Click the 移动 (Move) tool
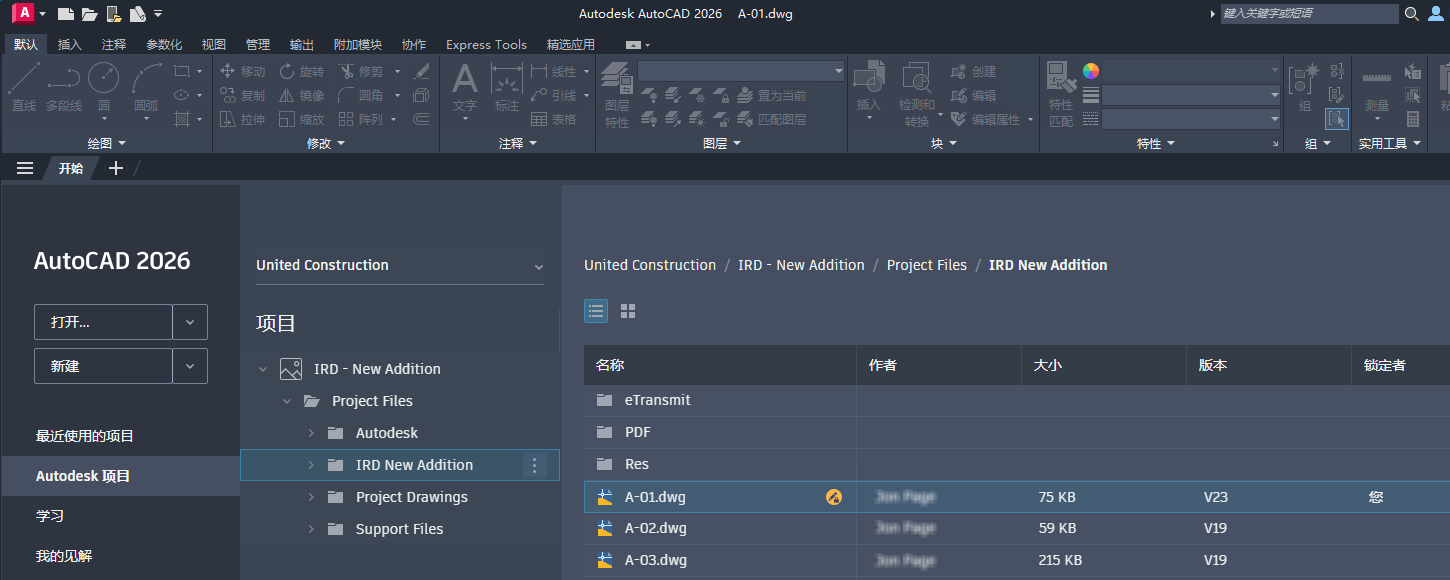Viewport: 1450px width, 580px height. point(242,71)
